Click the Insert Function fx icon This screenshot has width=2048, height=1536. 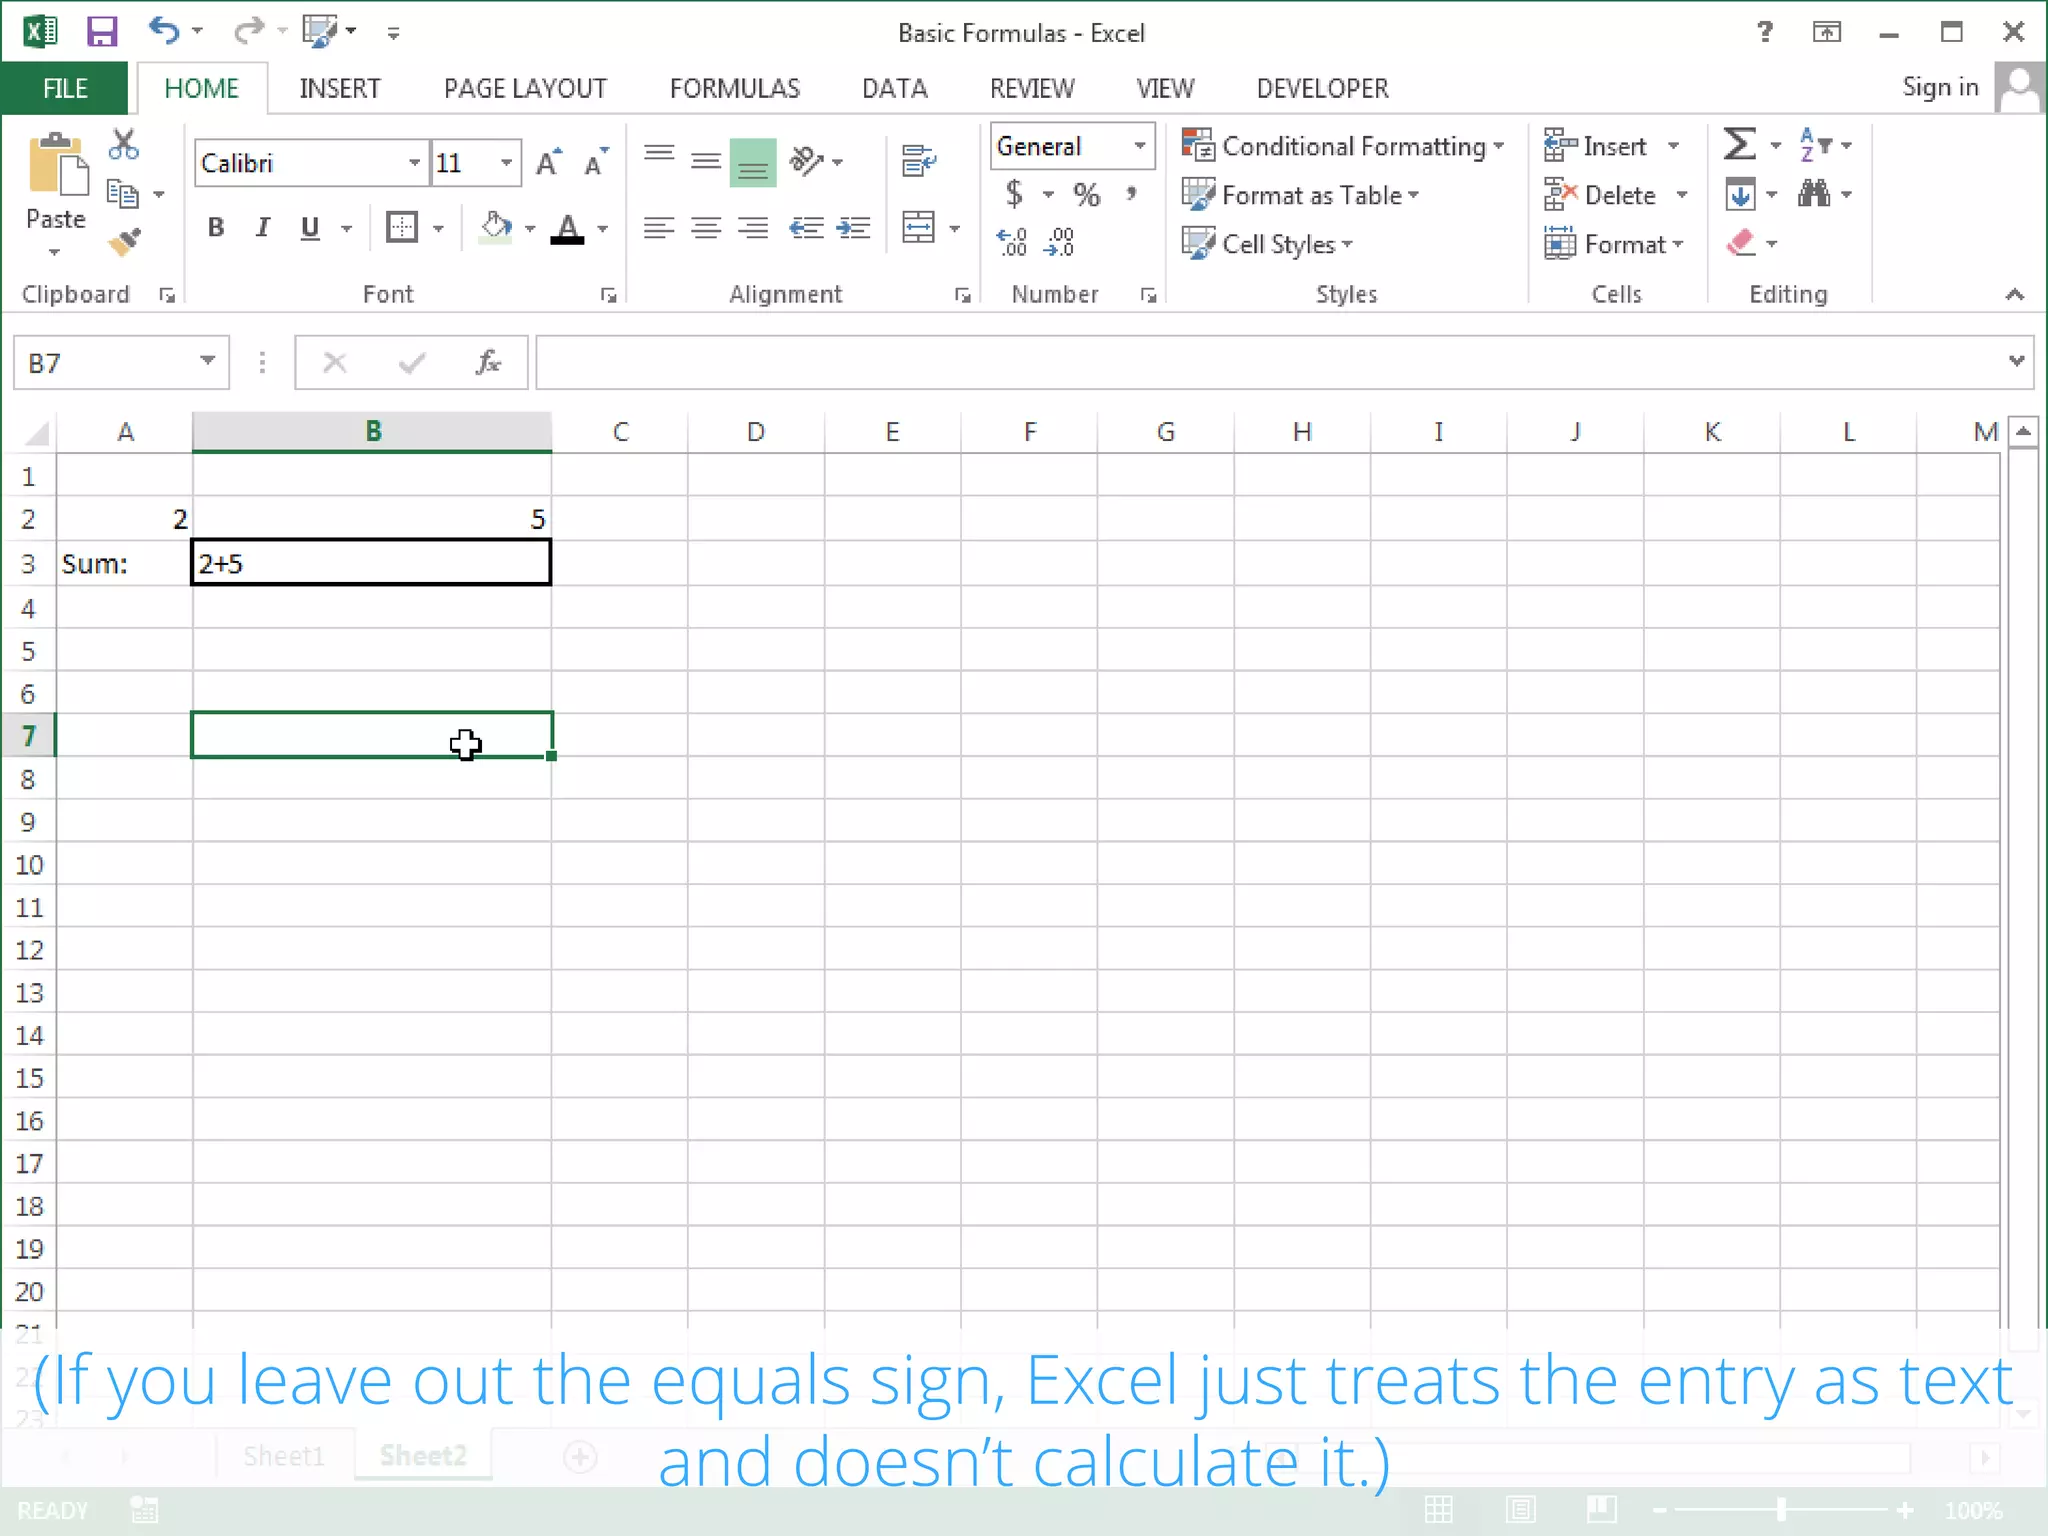click(x=488, y=363)
